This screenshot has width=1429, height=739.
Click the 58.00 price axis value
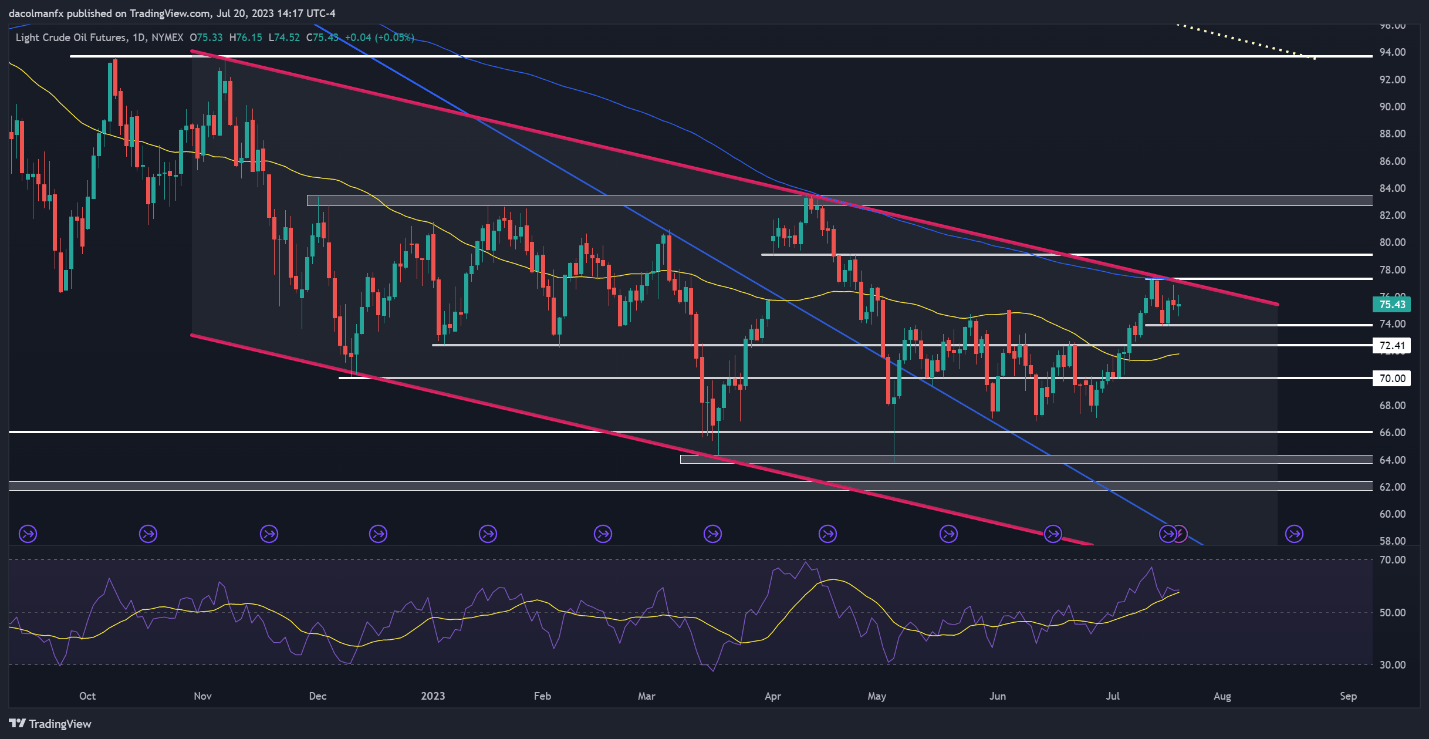click(1394, 541)
